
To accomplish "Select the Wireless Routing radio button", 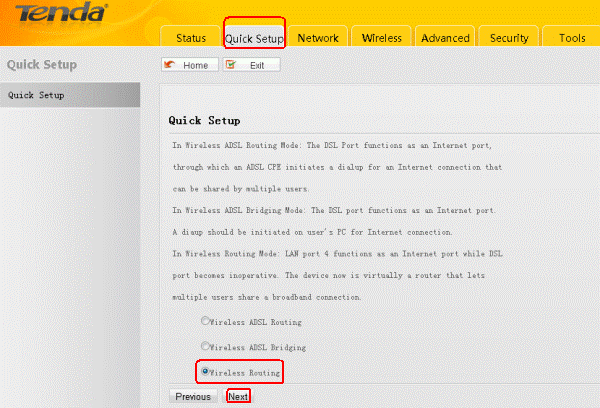I will [206, 371].
